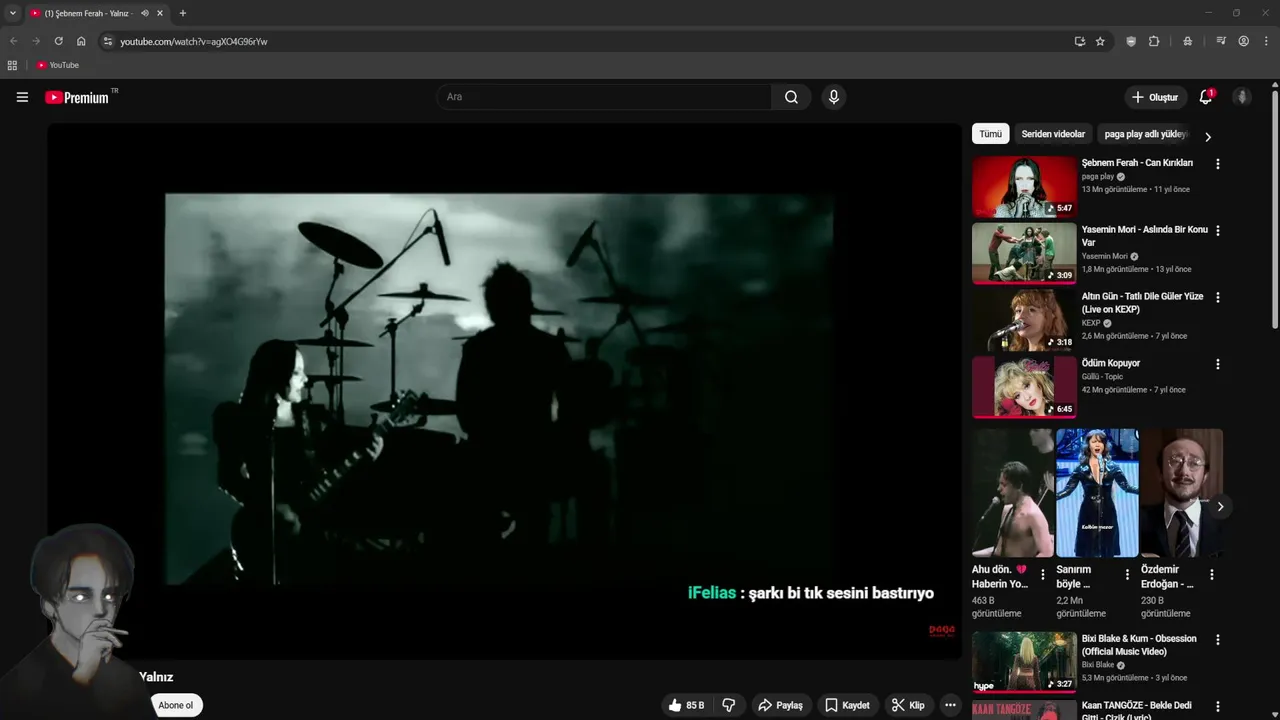
Task: Open options for Bixi Blake Obsession video
Action: click(1217, 640)
